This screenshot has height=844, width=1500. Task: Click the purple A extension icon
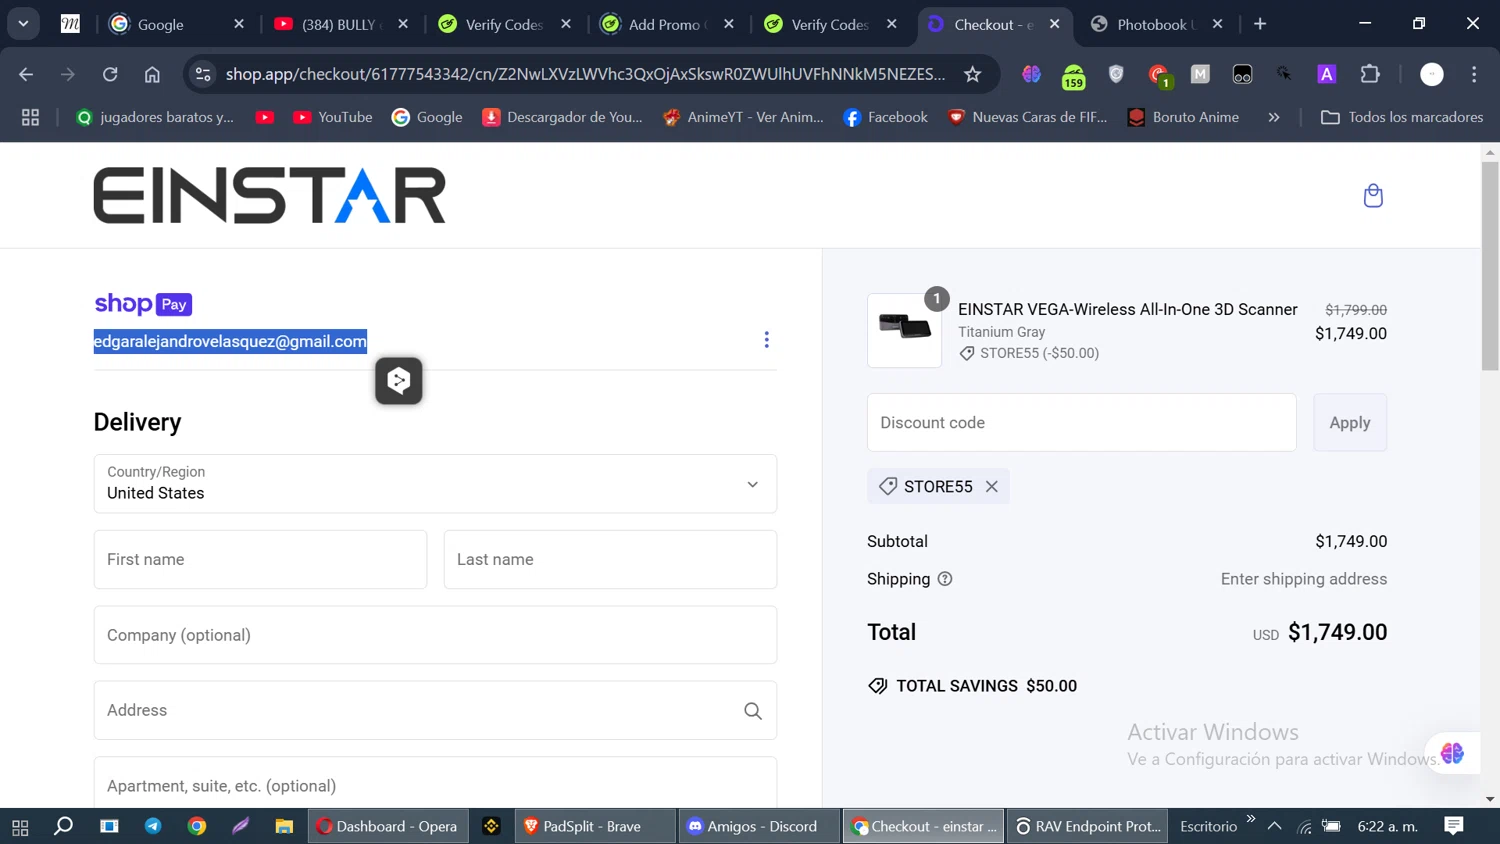pos(1327,74)
